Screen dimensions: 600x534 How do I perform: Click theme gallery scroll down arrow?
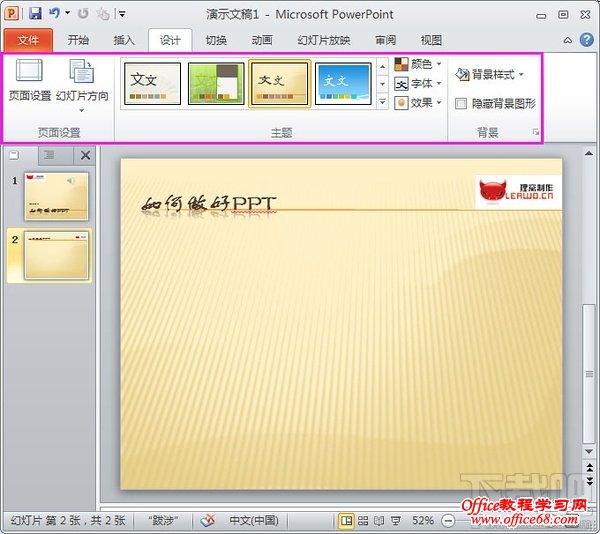pos(382,84)
